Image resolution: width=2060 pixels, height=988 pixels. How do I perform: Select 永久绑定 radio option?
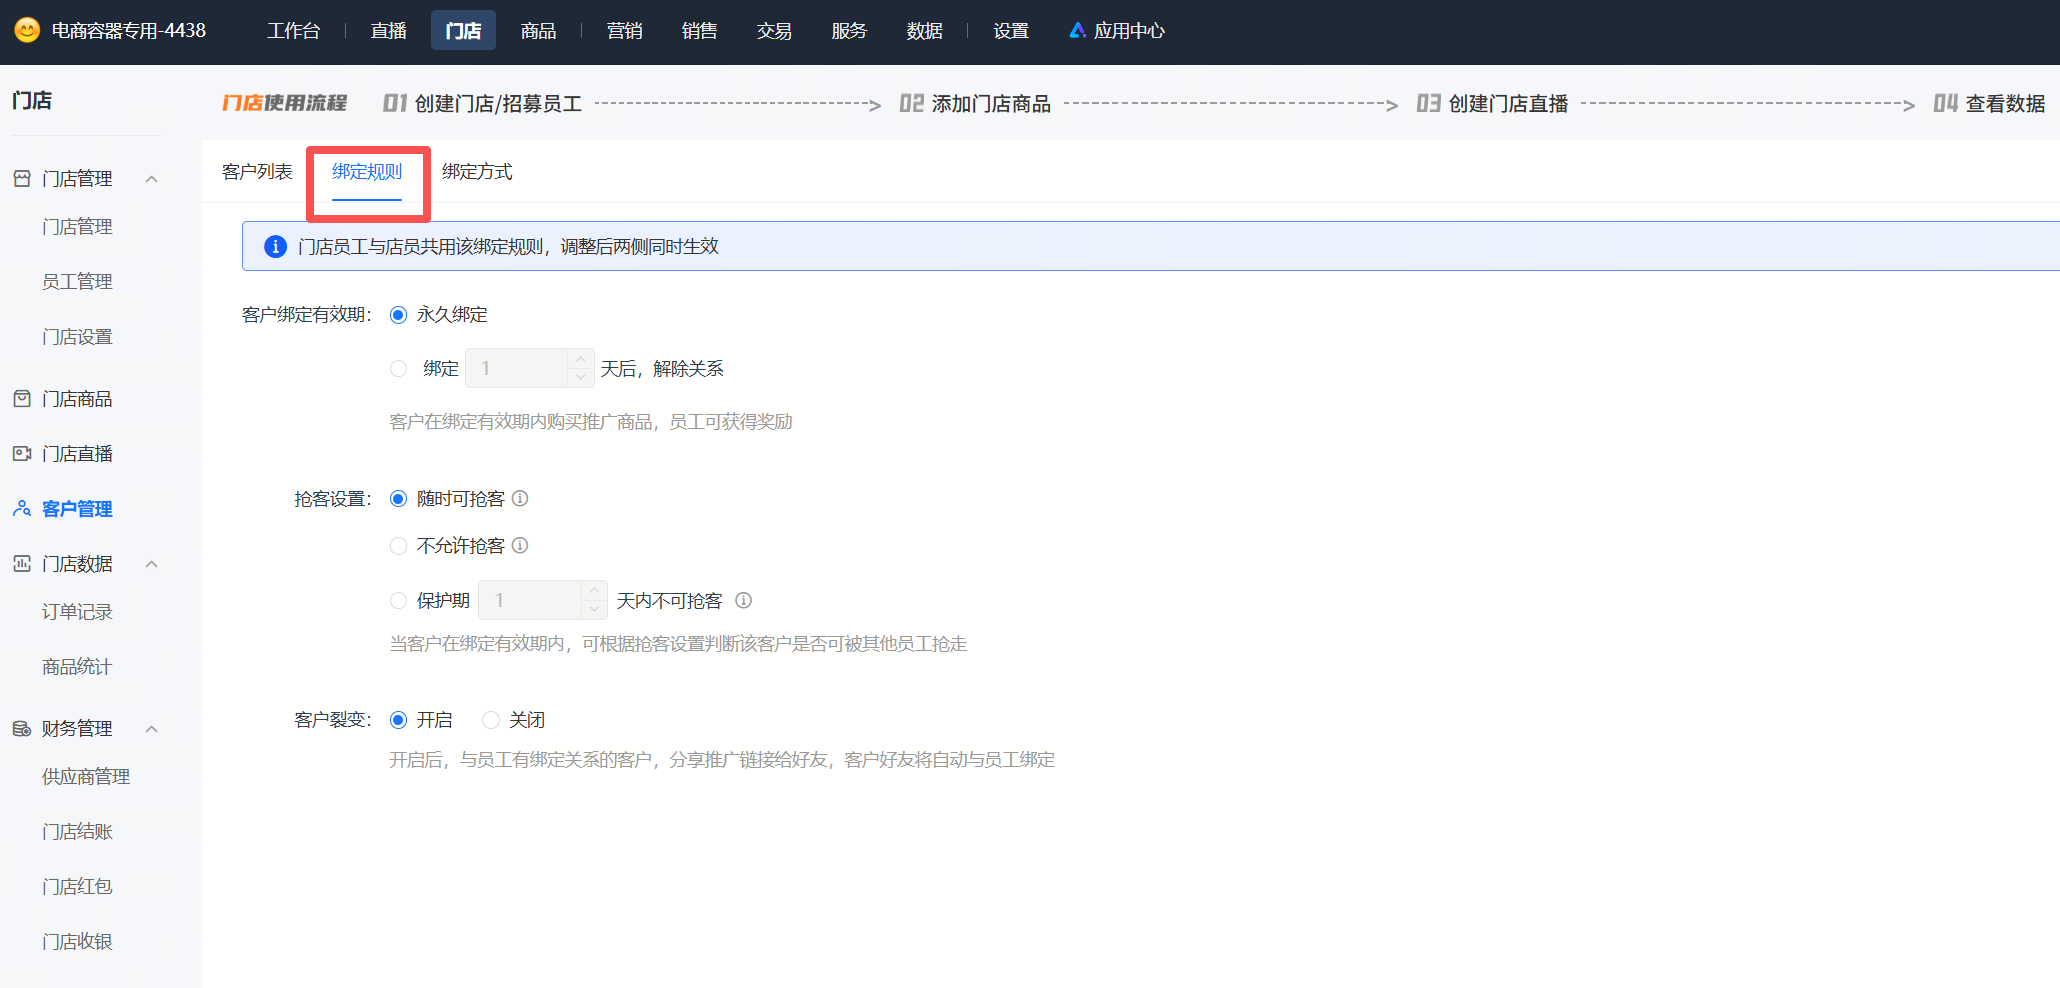(398, 315)
